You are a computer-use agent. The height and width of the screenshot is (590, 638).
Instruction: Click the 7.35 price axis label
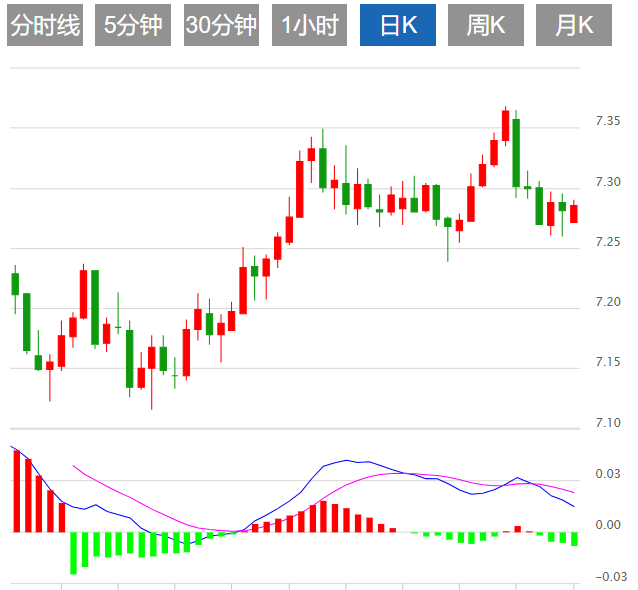[608, 121]
